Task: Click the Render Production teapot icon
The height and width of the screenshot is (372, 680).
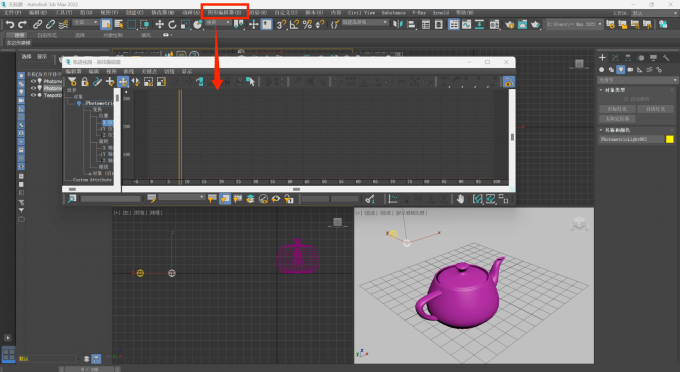Action: (536, 24)
